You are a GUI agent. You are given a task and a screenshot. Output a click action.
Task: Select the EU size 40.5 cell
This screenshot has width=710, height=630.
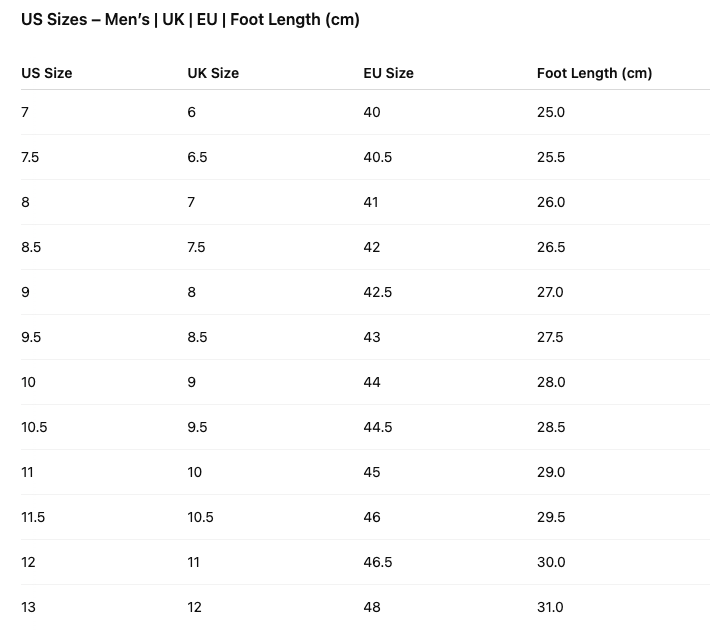click(x=378, y=157)
